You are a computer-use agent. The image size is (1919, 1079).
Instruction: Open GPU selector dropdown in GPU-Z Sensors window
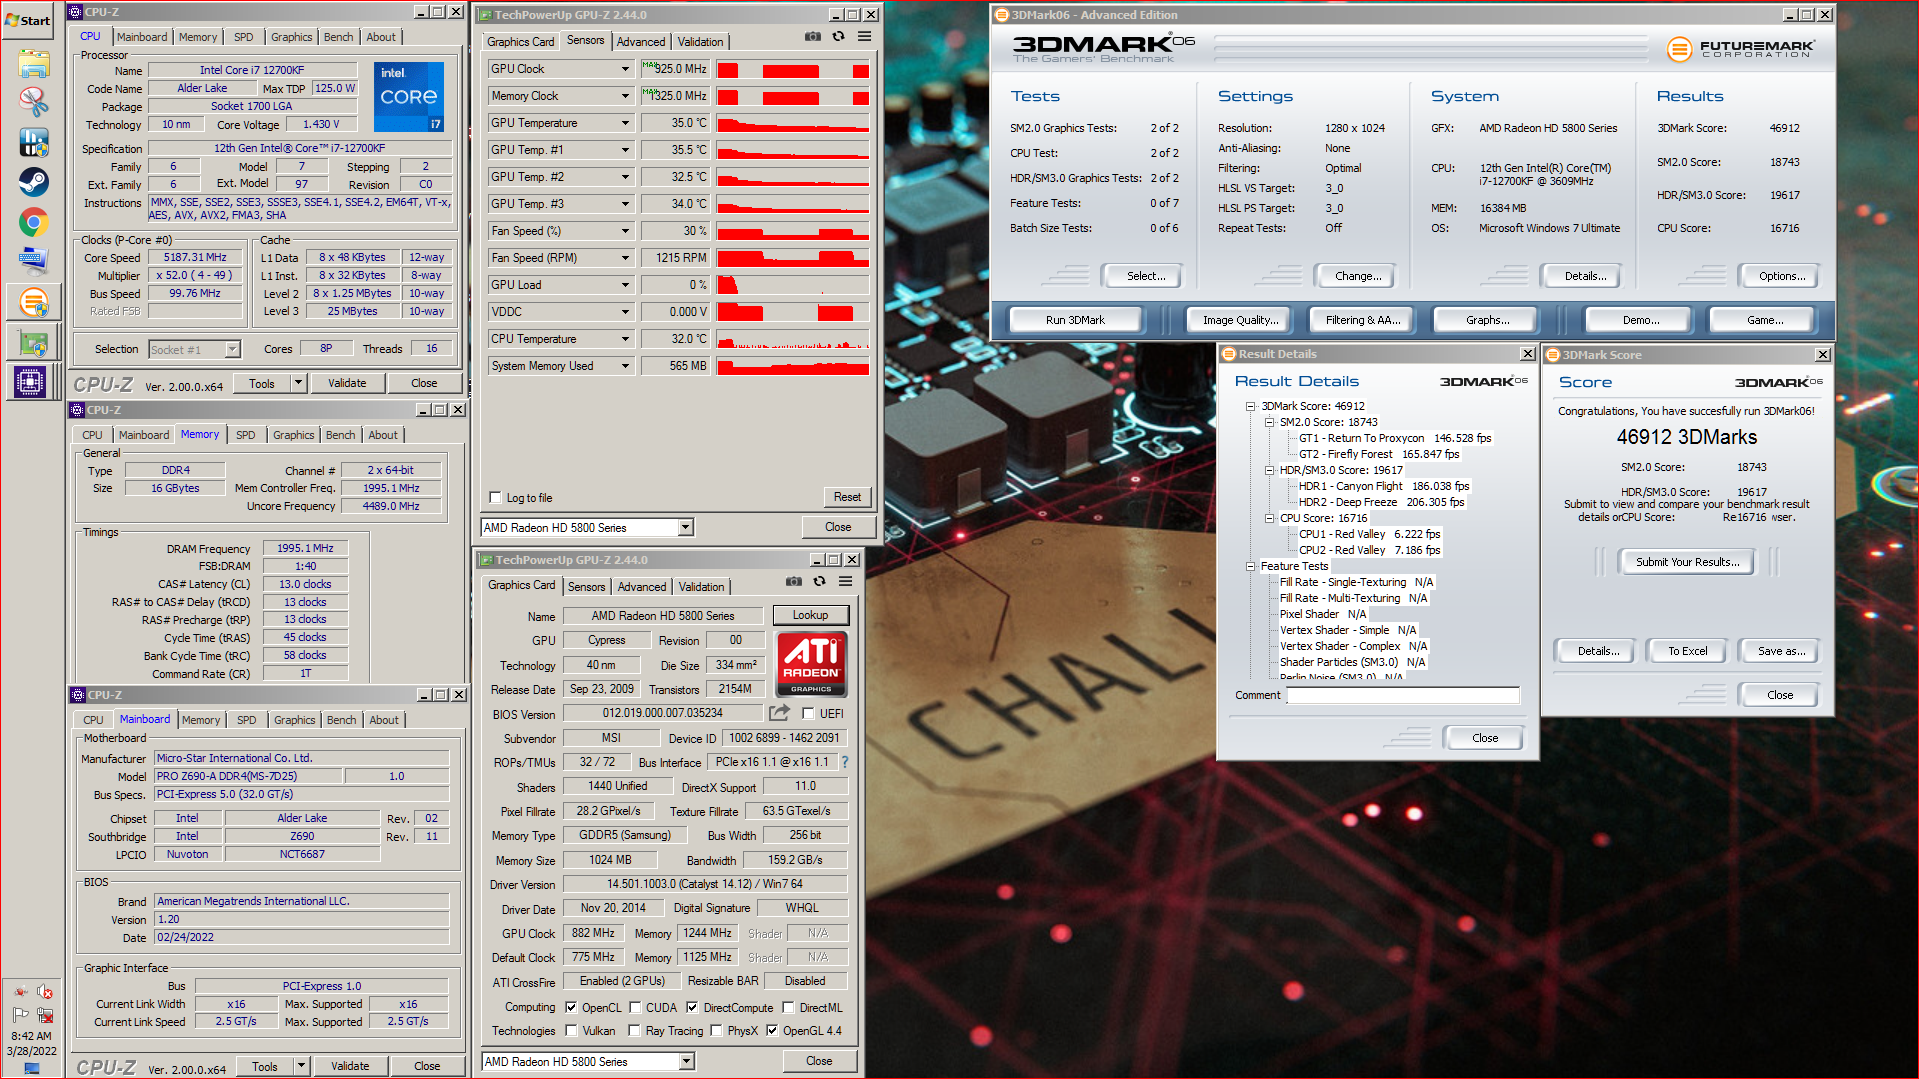point(686,527)
